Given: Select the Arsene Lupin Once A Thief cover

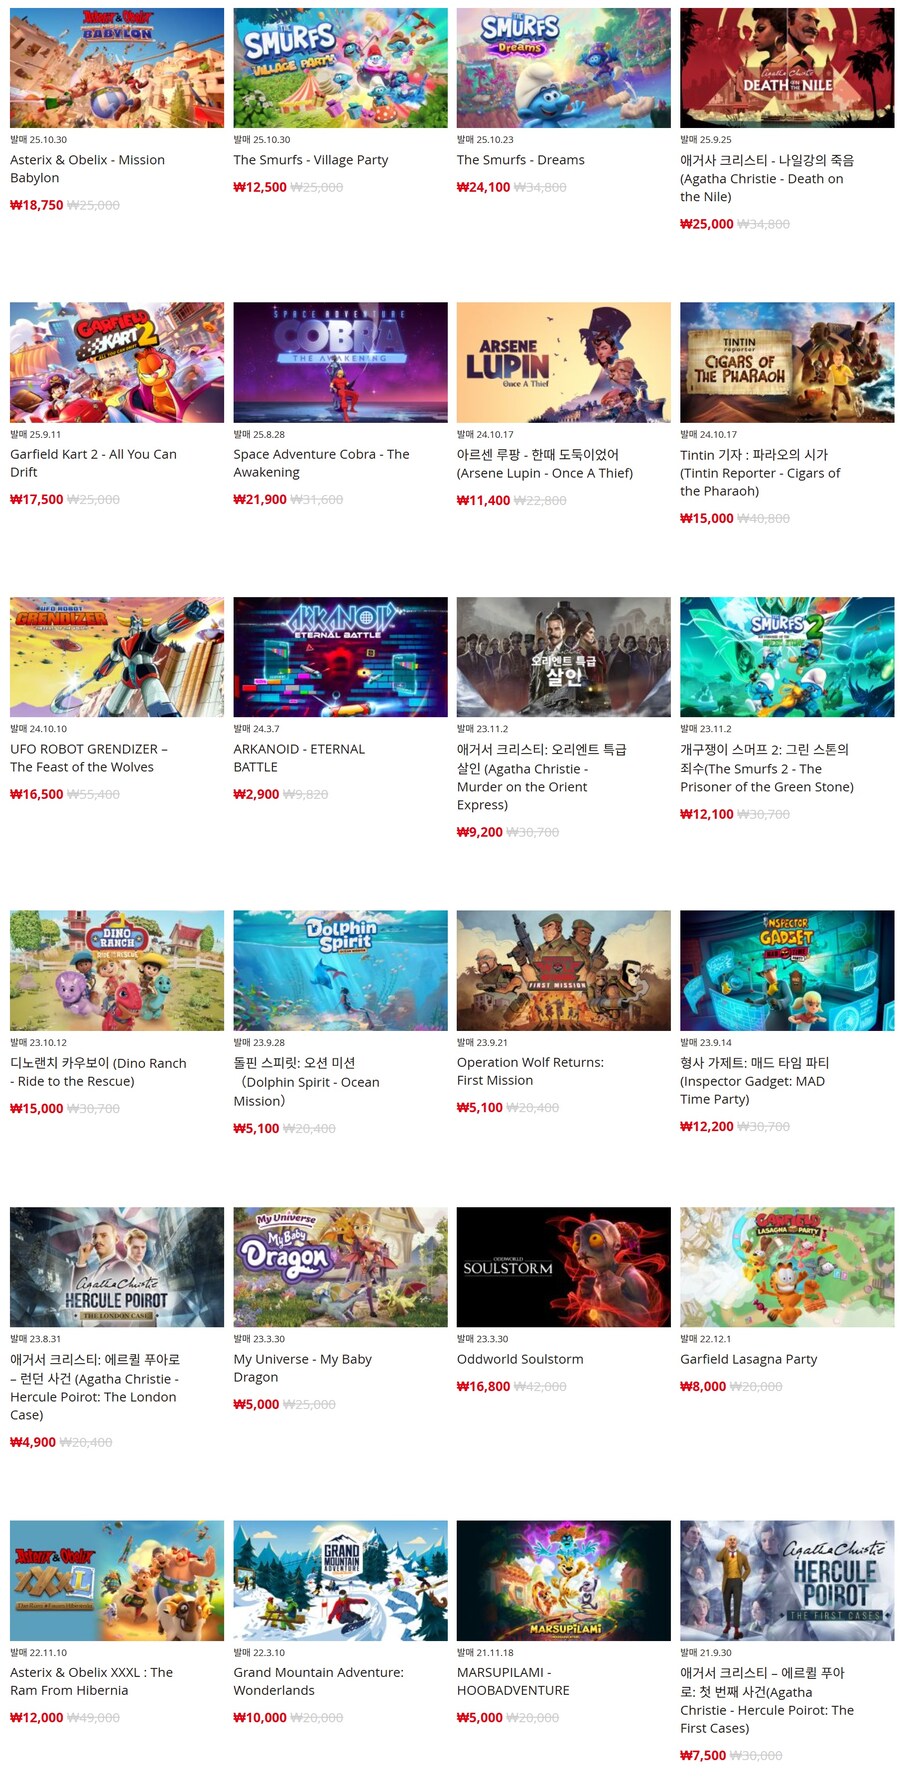Looking at the screenshot, I should pyautogui.click(x=564, y=362).
